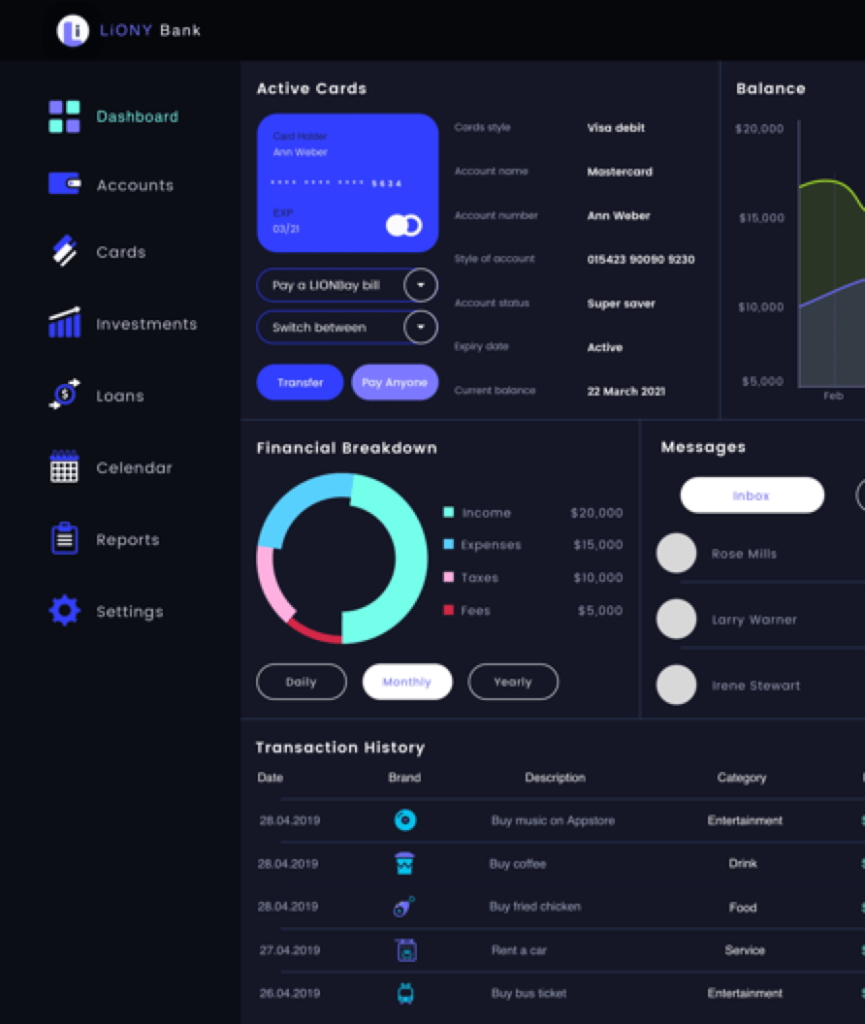Click the LIONY Bank logo
The height and width of the screenshot is (1024, 865).
[x=122, y=30]
